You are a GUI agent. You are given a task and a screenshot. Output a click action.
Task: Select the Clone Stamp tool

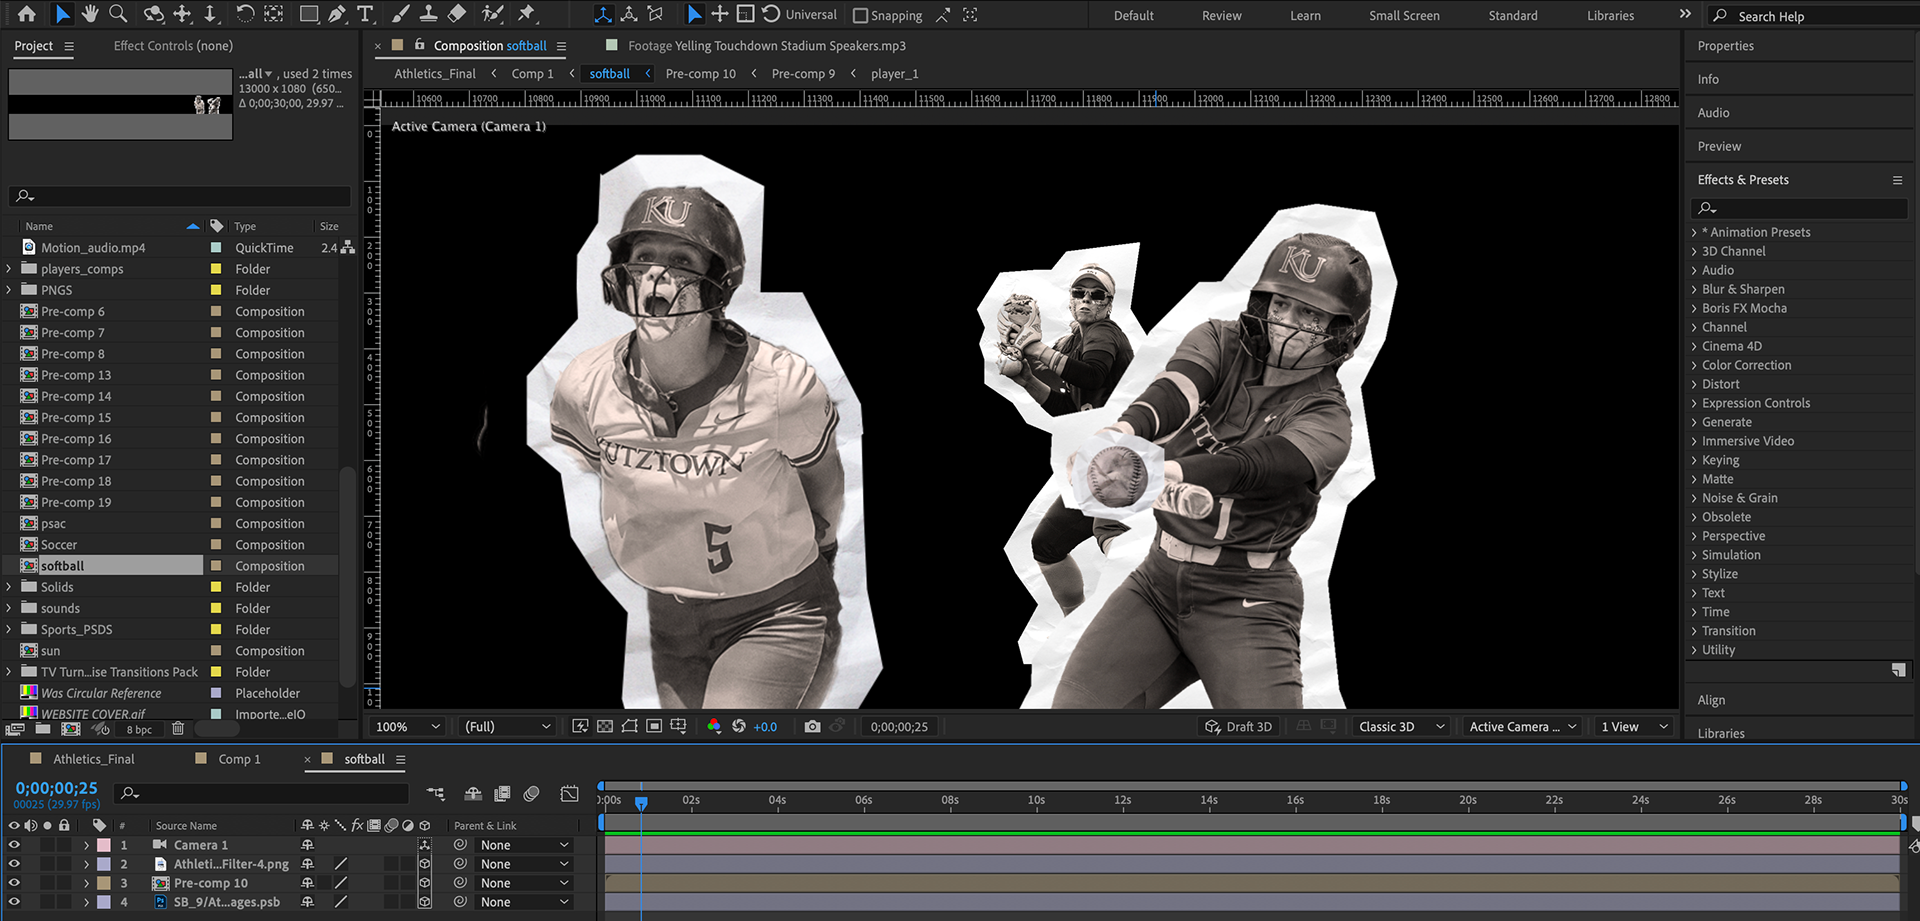point(428,14)
